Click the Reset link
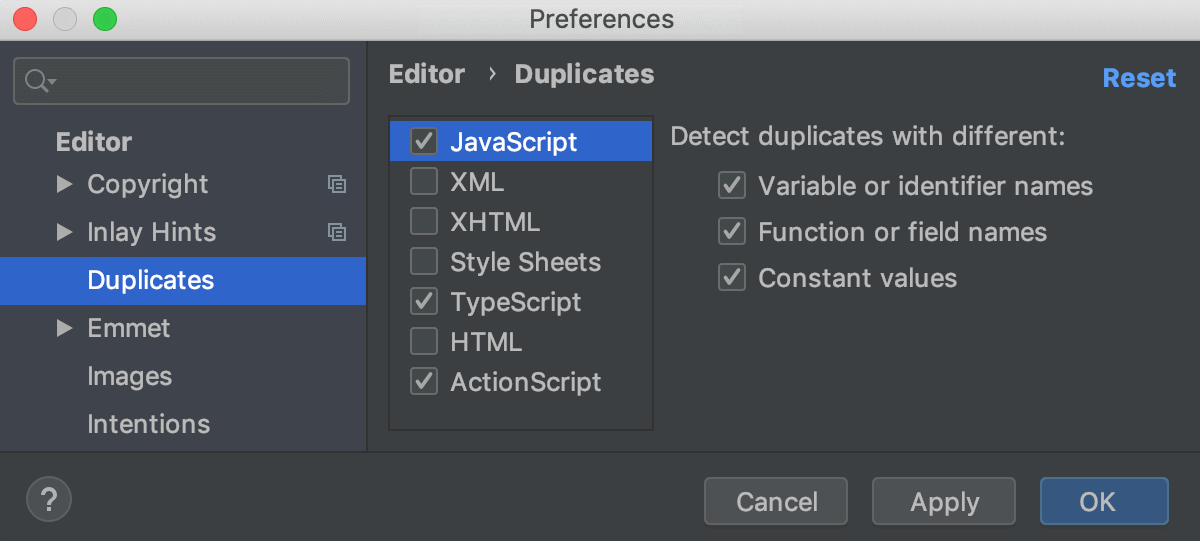 (1139, 78)
